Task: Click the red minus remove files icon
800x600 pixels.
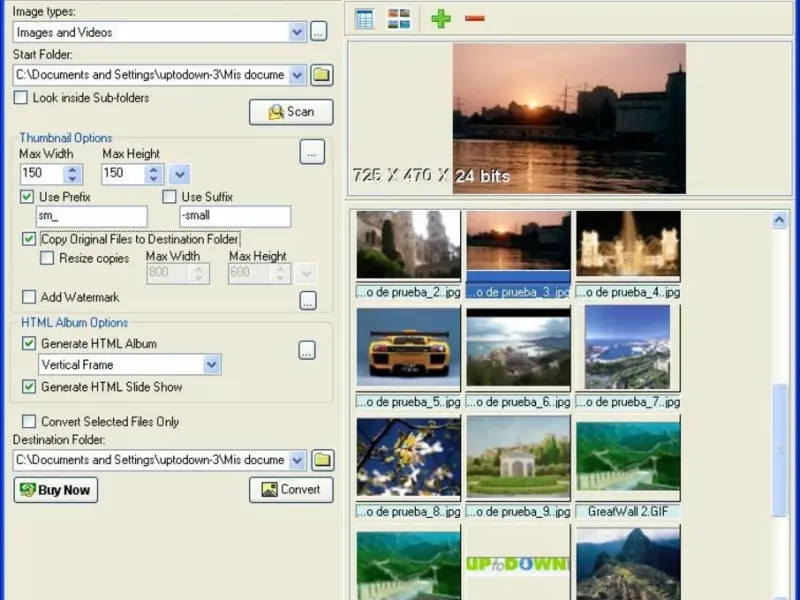Action: click(475, 19)
